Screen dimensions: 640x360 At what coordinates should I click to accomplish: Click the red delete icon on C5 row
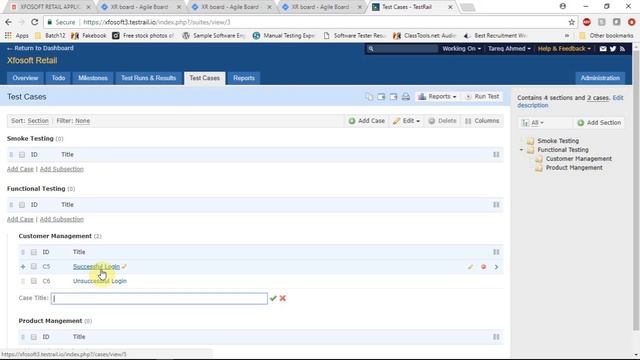(x=483, y=267)
